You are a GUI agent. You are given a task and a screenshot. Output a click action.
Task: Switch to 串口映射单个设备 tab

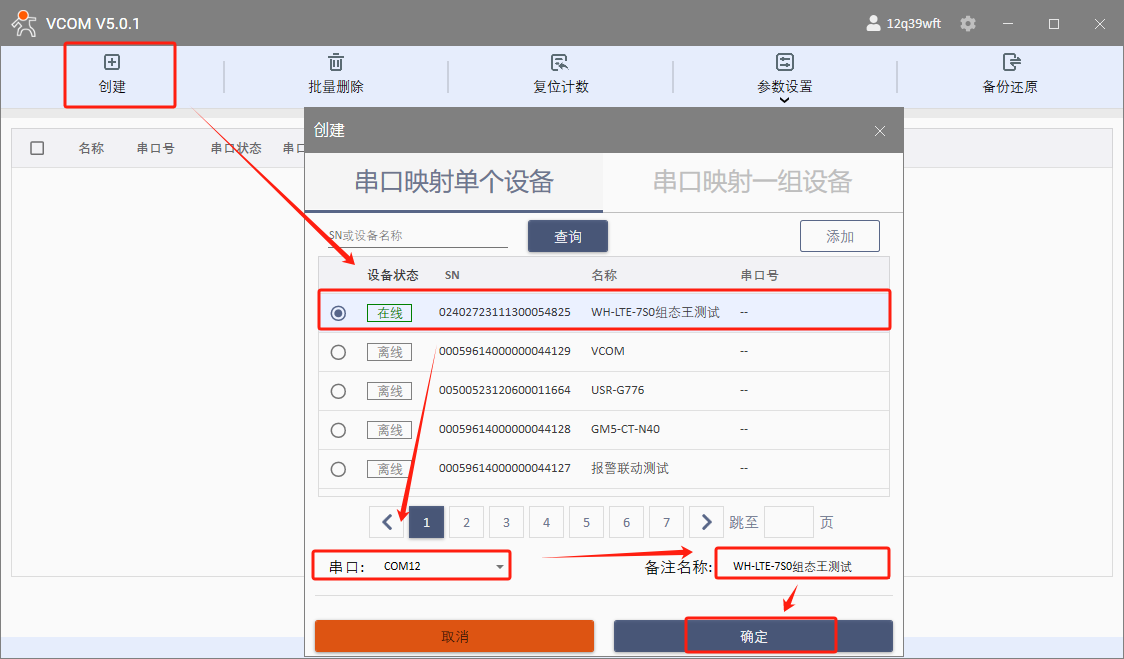454,182
